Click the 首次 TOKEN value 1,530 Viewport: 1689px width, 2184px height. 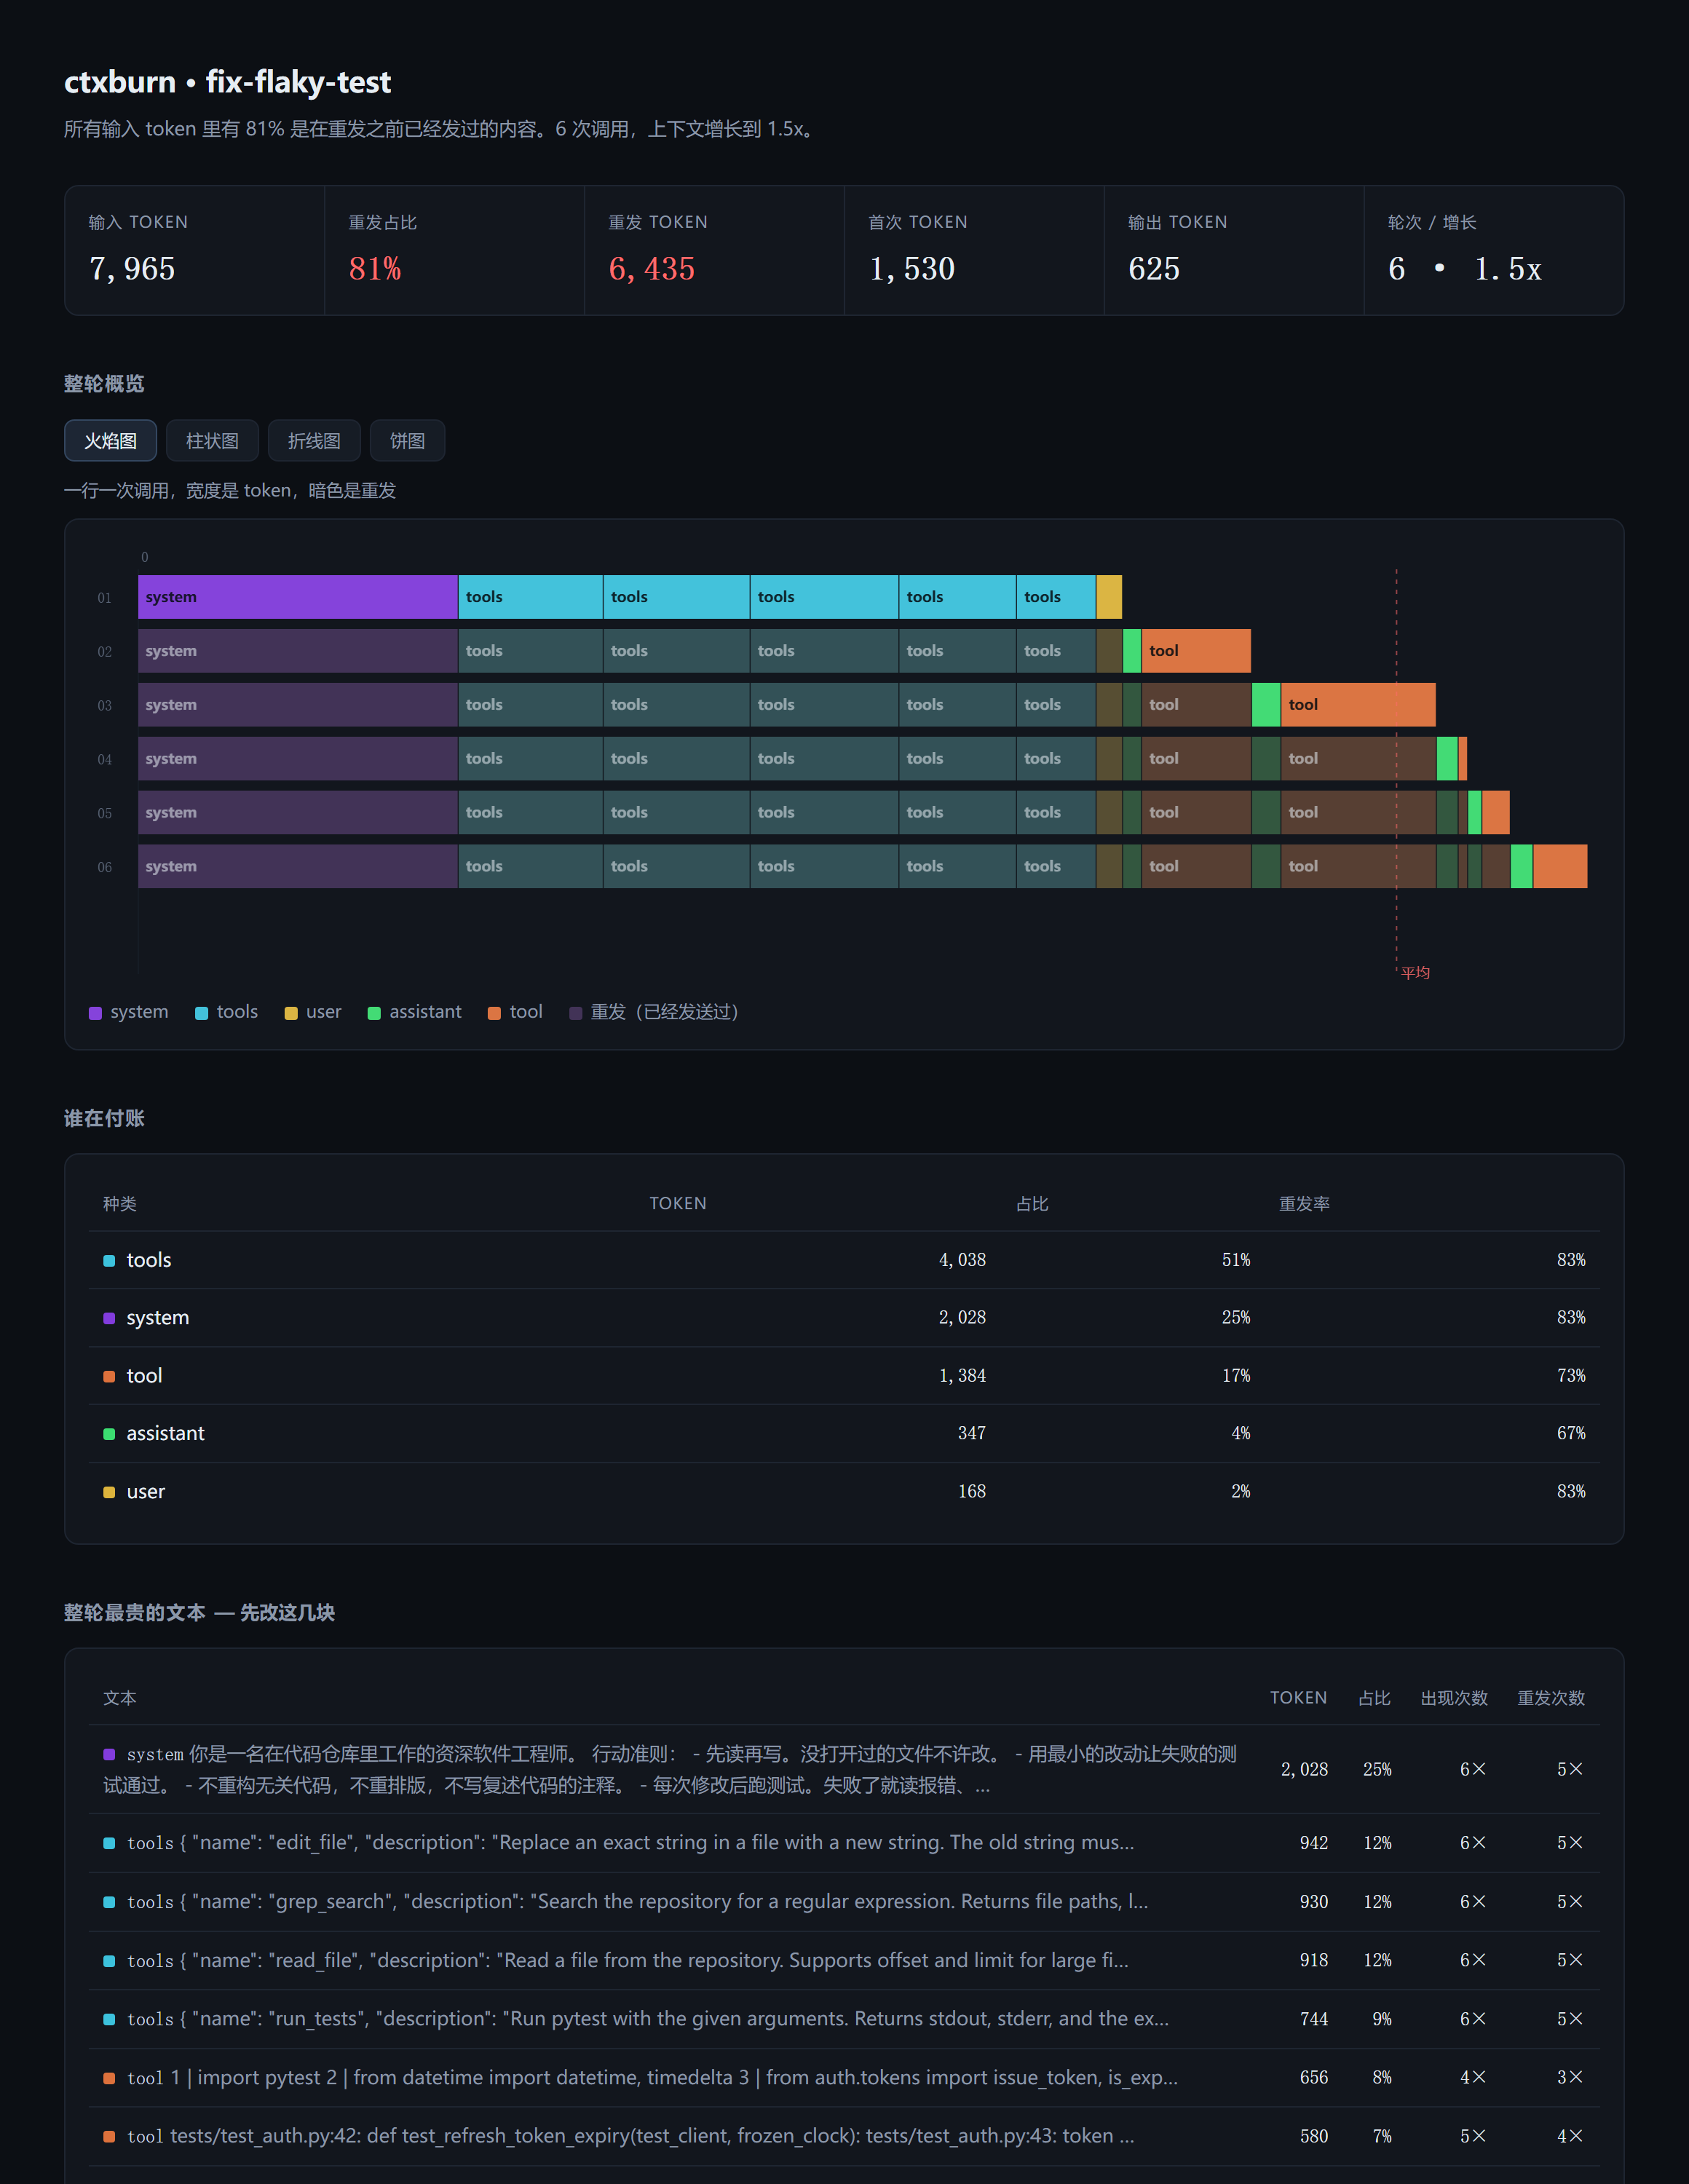coord(912,269)
